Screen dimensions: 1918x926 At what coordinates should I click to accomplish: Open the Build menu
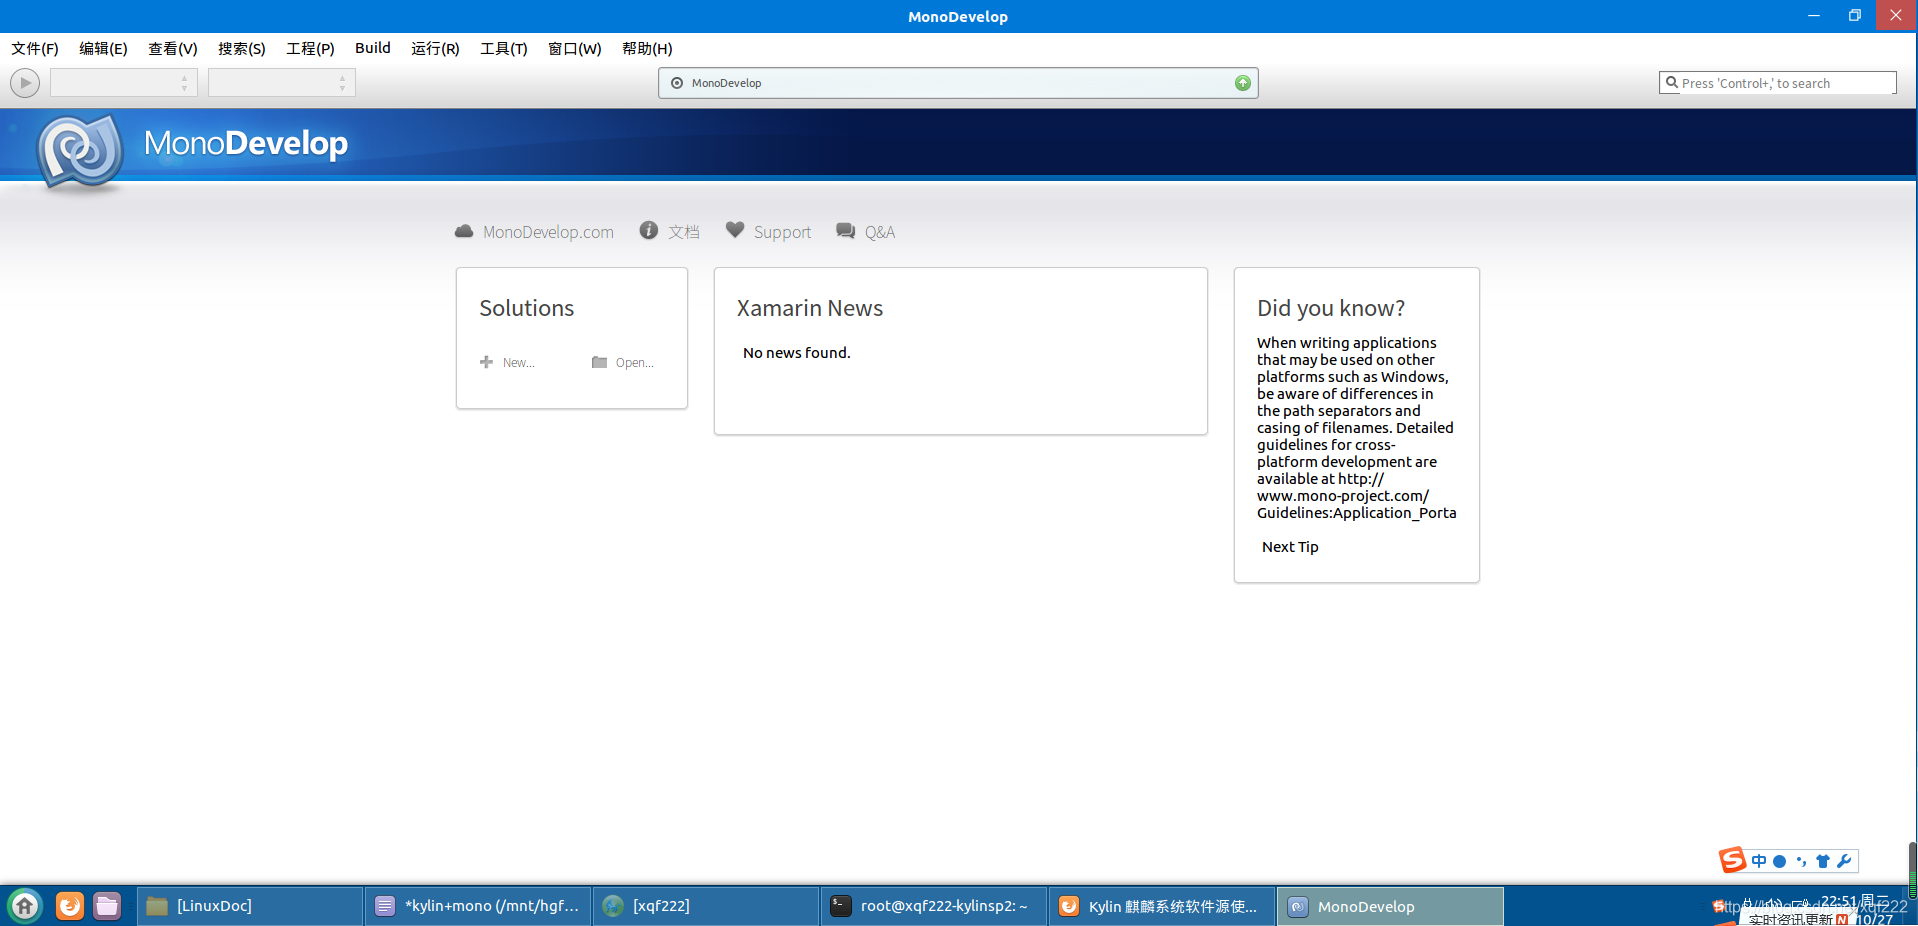click(373, 48)
